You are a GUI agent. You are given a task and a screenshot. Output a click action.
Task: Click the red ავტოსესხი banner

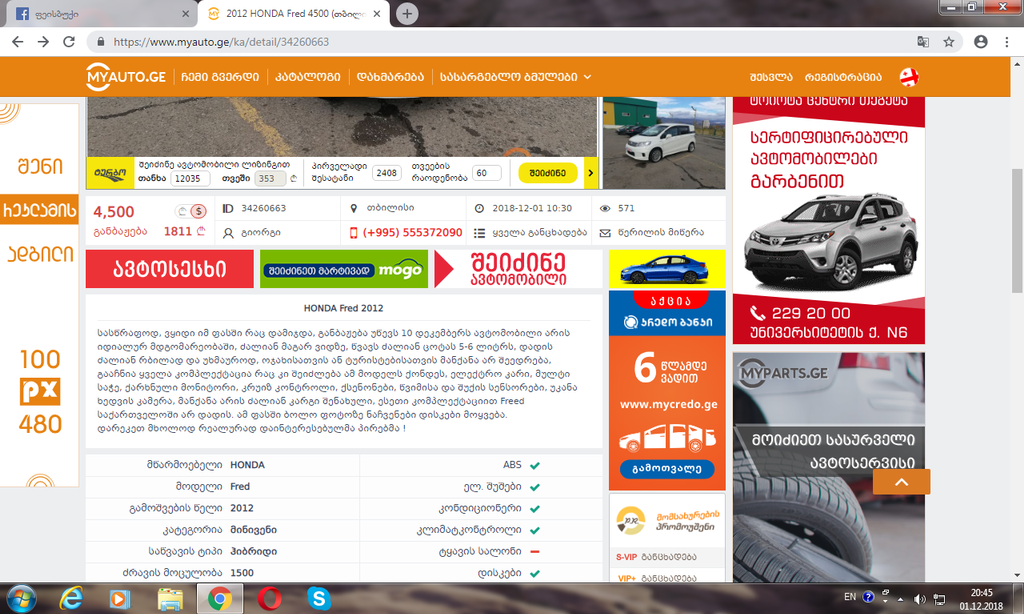click(170, 268)
